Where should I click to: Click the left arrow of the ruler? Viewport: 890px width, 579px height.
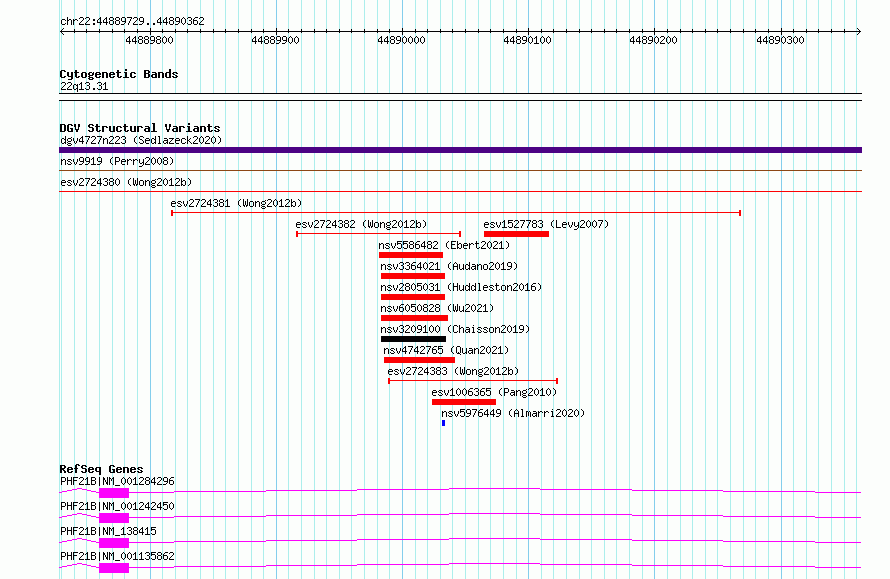point(62,31)
